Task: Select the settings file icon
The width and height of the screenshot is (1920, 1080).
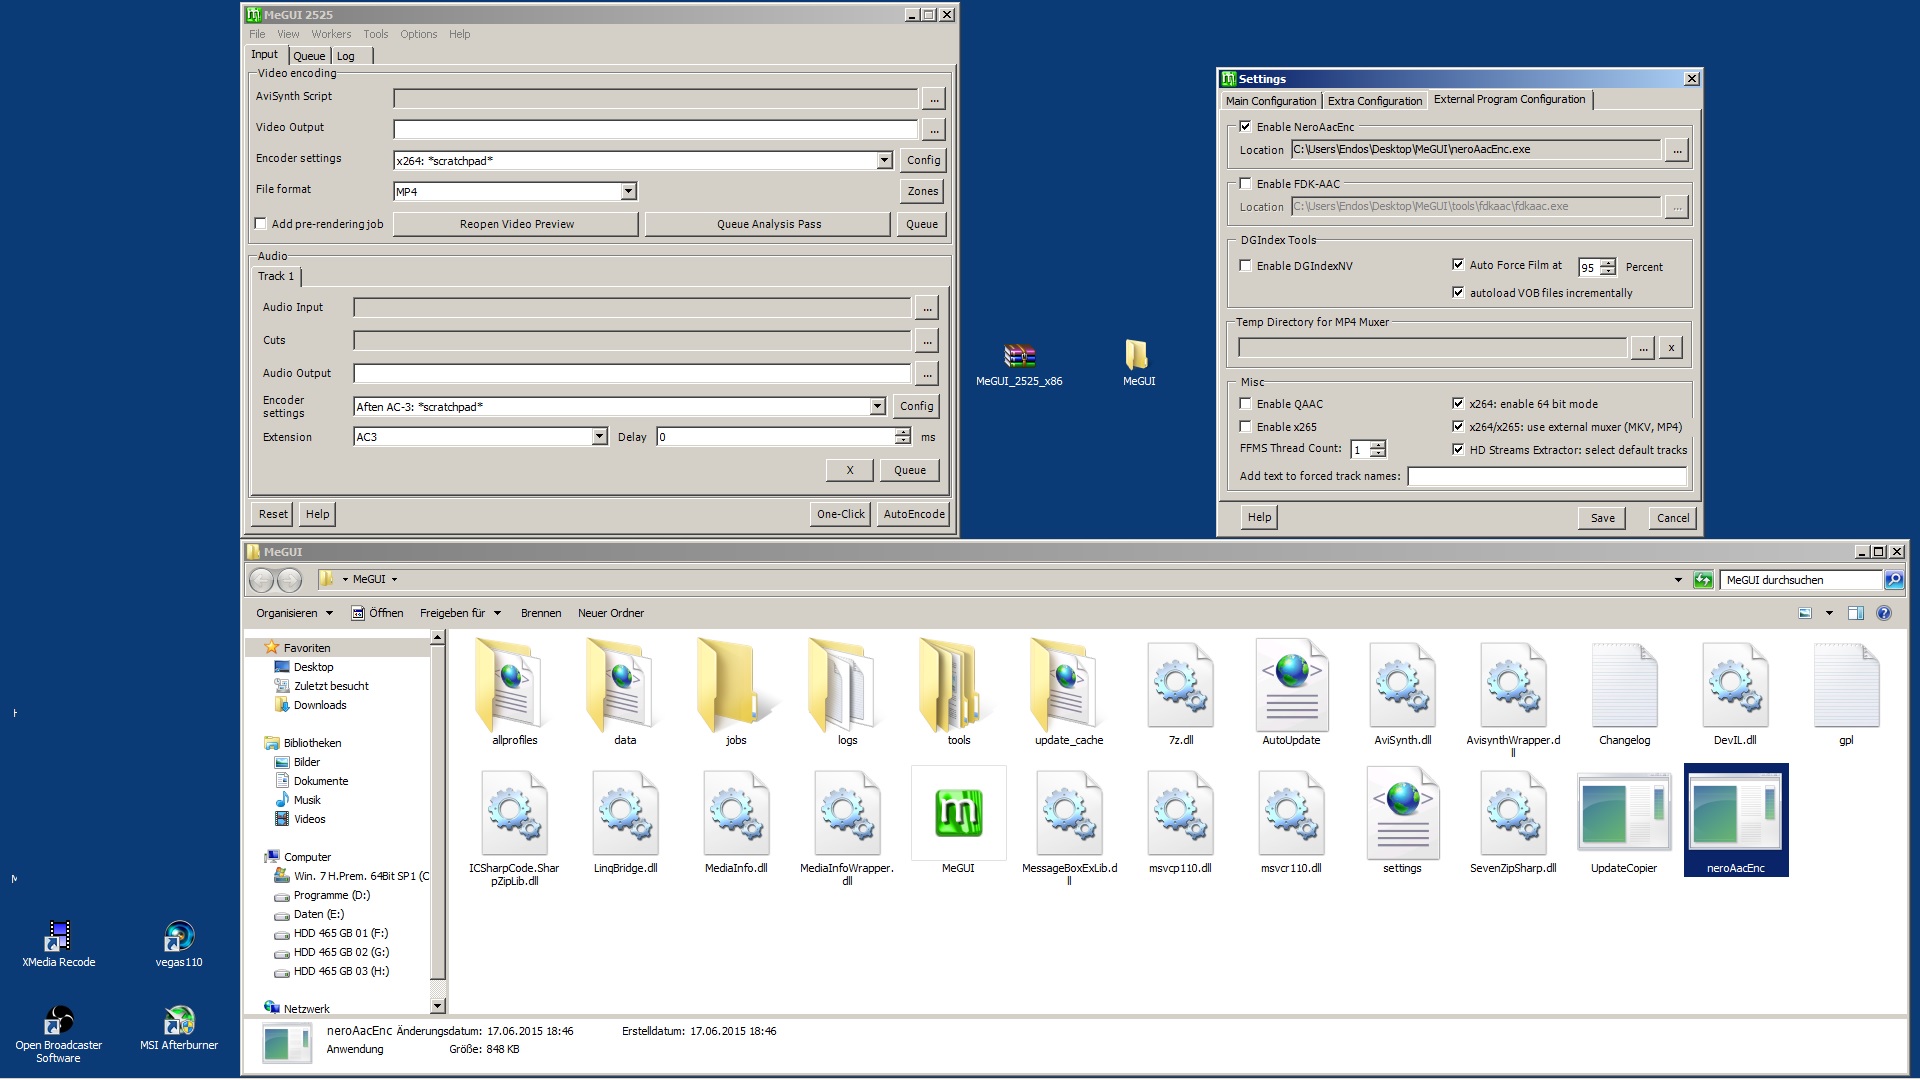Action: point(1402,818)
